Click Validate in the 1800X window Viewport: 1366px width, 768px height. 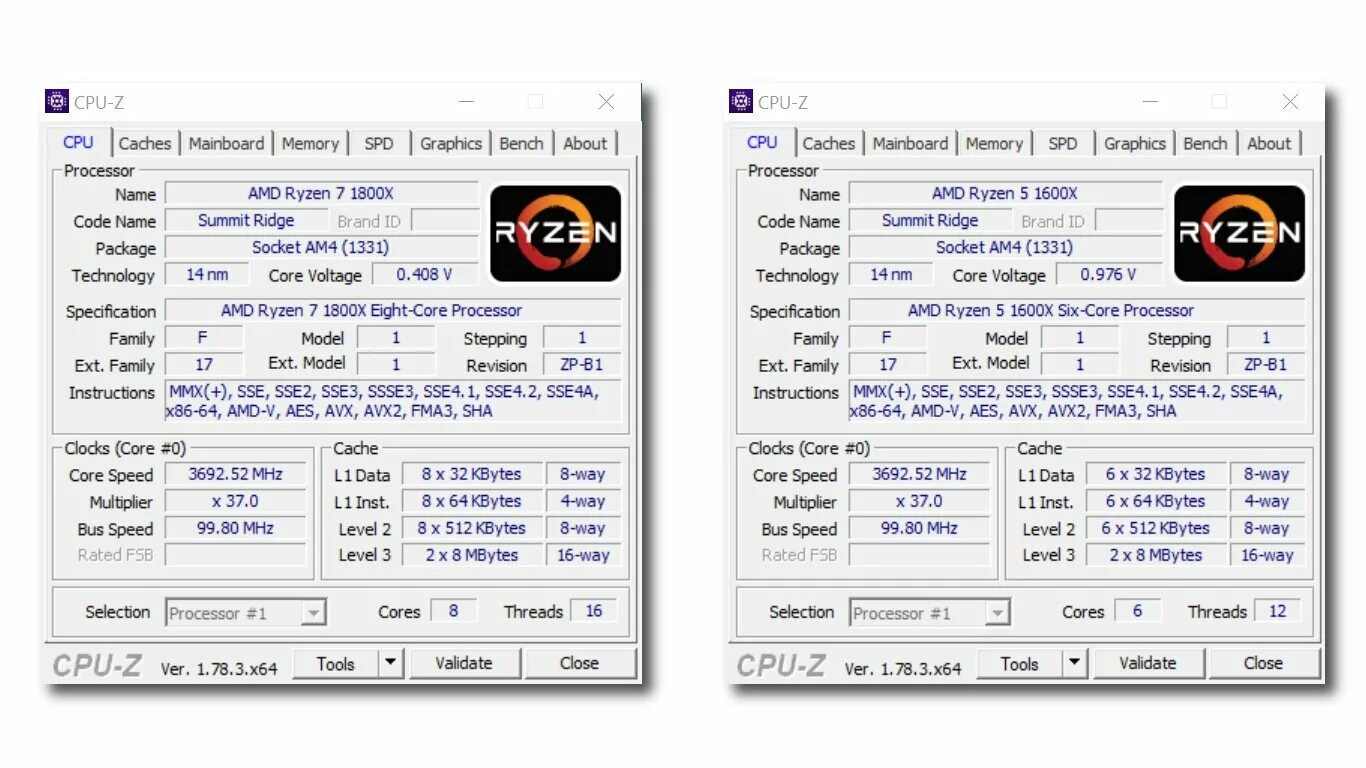464,663
